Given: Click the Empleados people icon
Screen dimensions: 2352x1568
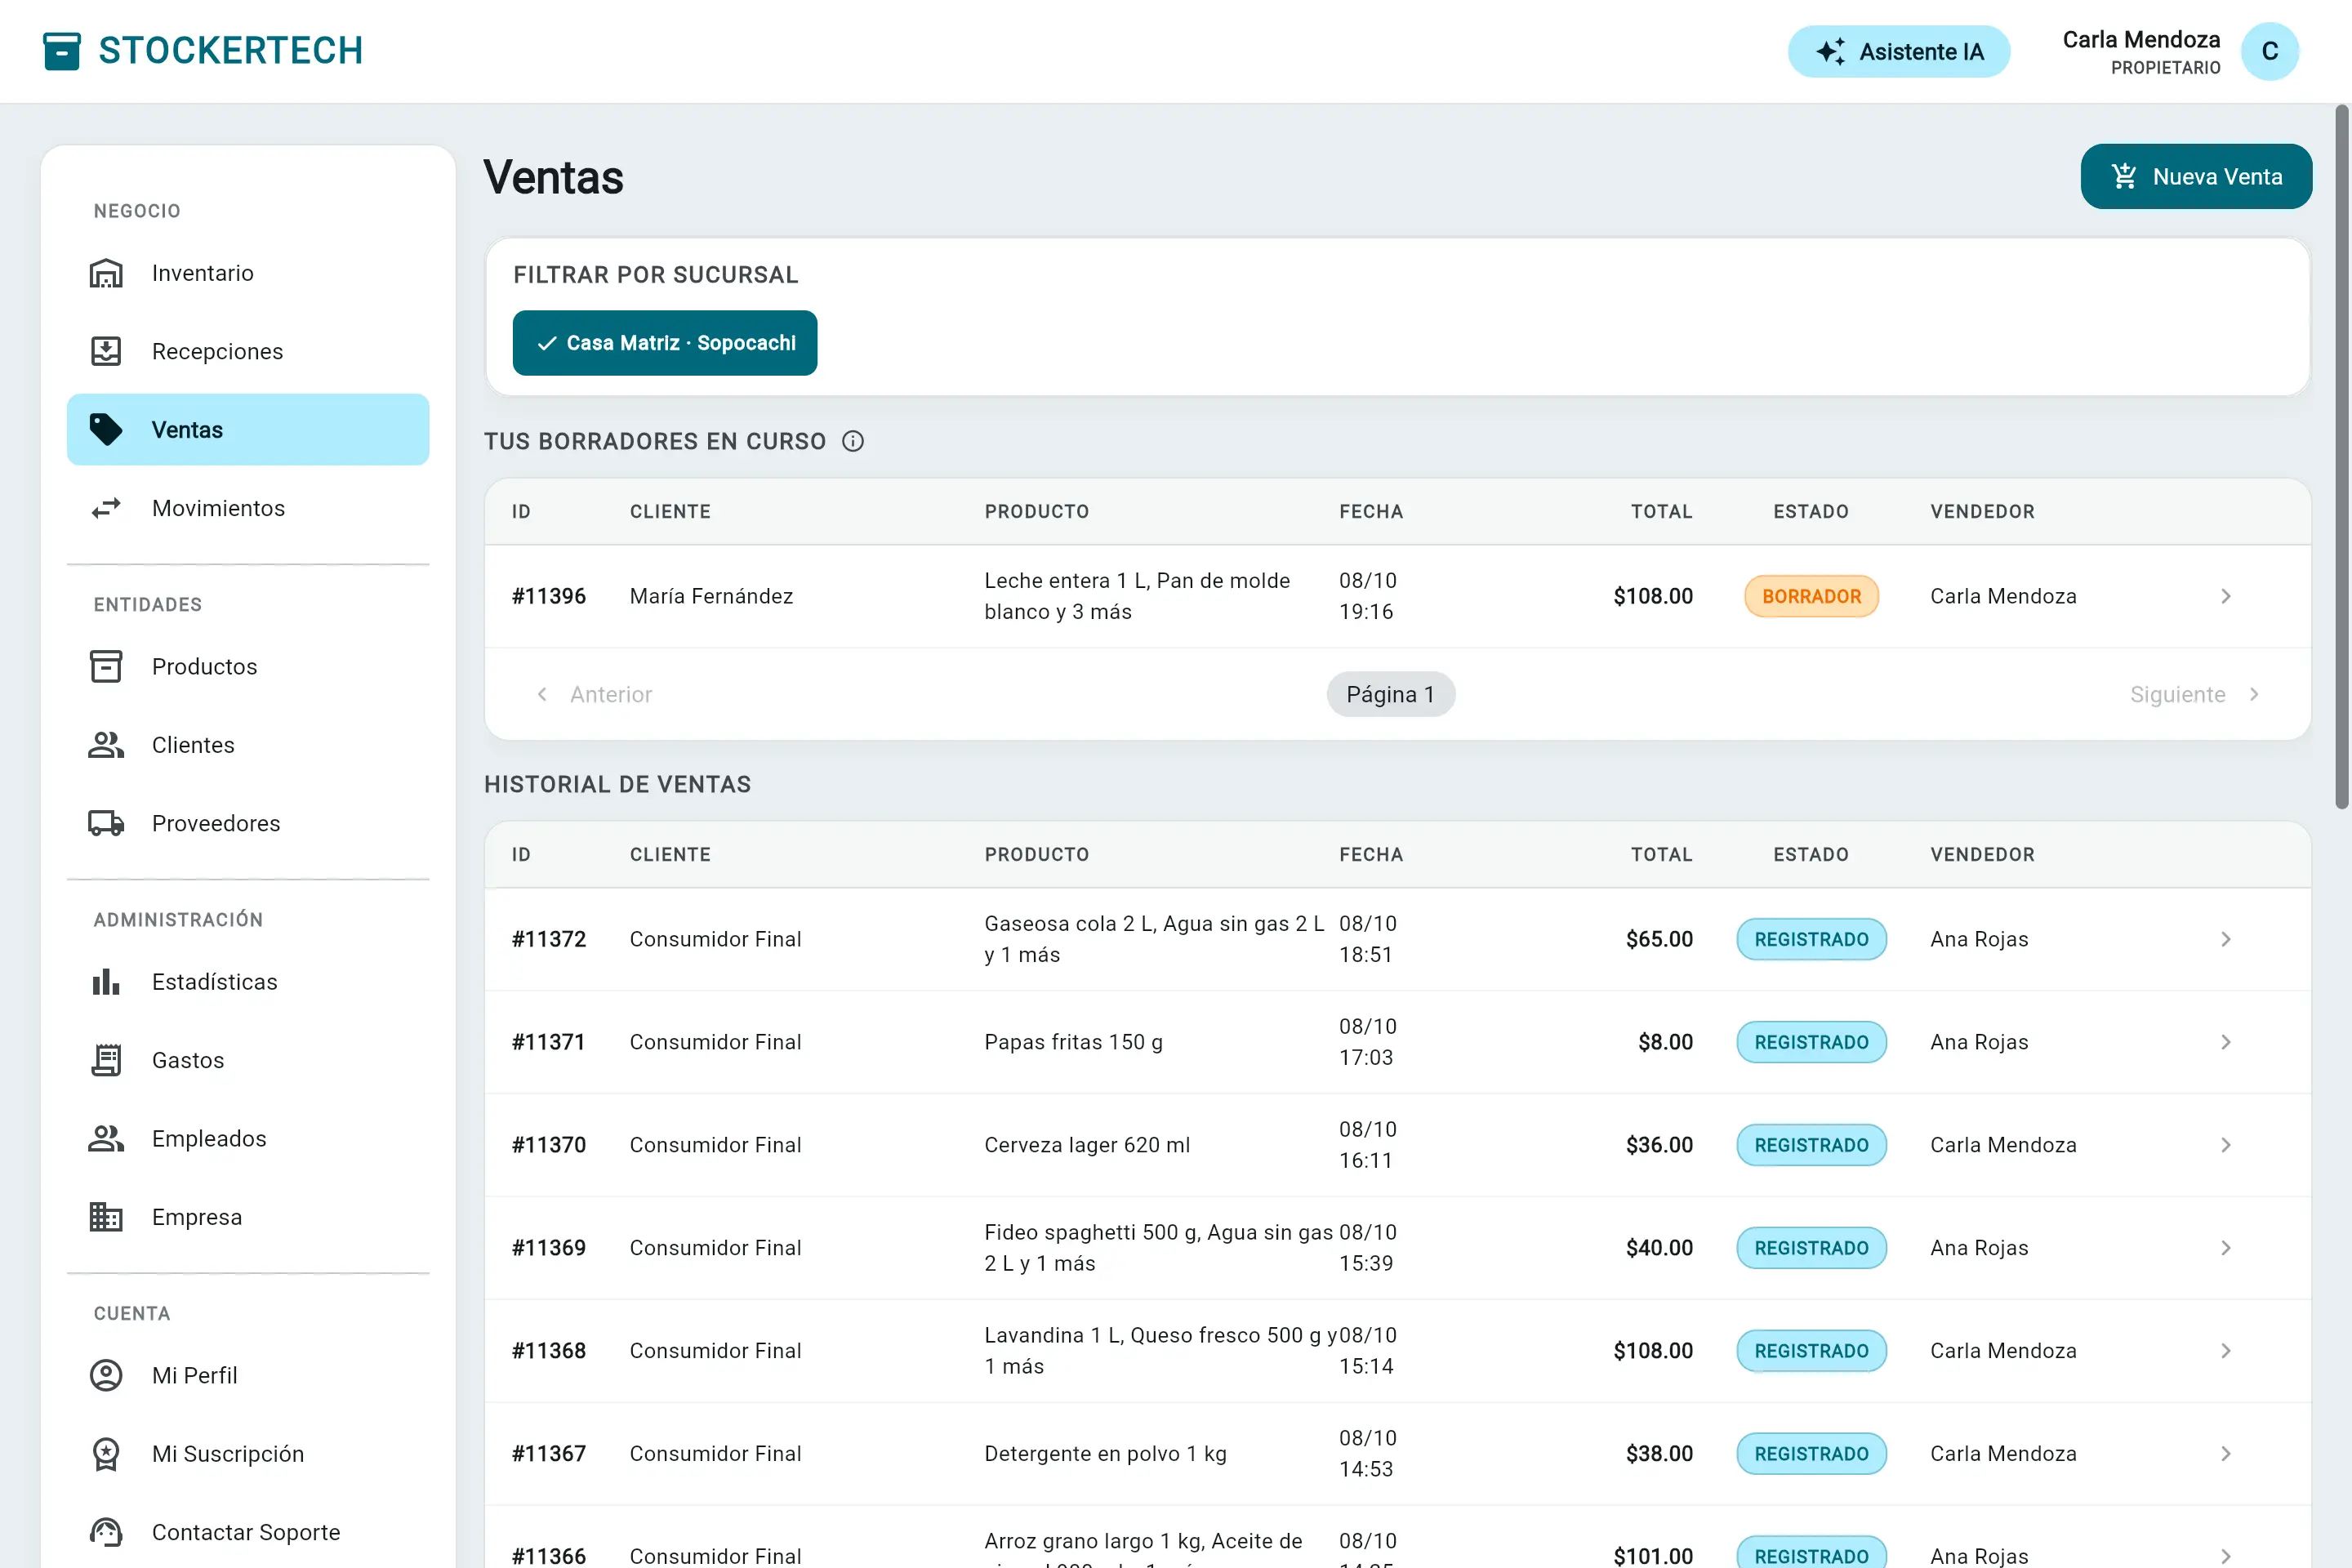Looking at the screenshot, I should 106,1138.
